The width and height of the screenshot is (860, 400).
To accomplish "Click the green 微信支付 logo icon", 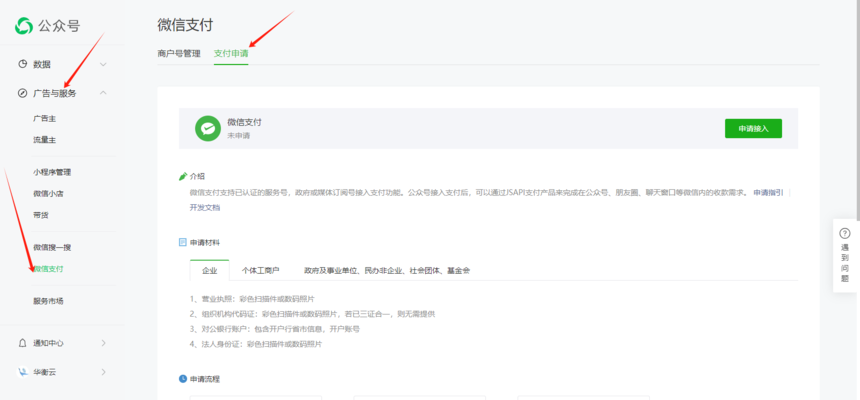I will coord(208,128).
